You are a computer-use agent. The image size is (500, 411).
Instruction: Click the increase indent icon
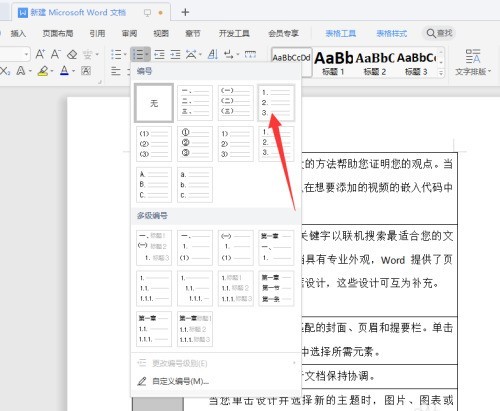pos(175,54)
